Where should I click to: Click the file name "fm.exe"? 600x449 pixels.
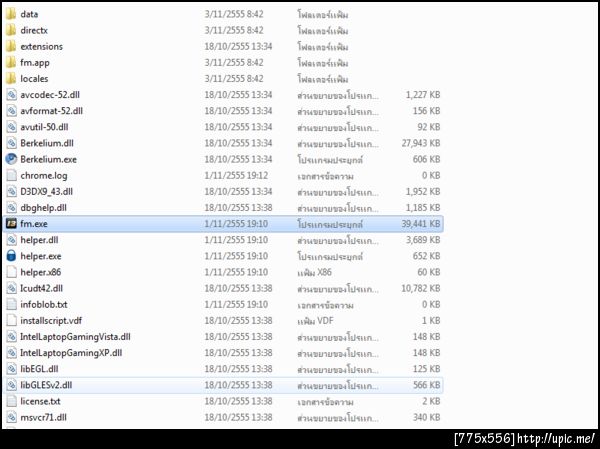coord(34,224)
